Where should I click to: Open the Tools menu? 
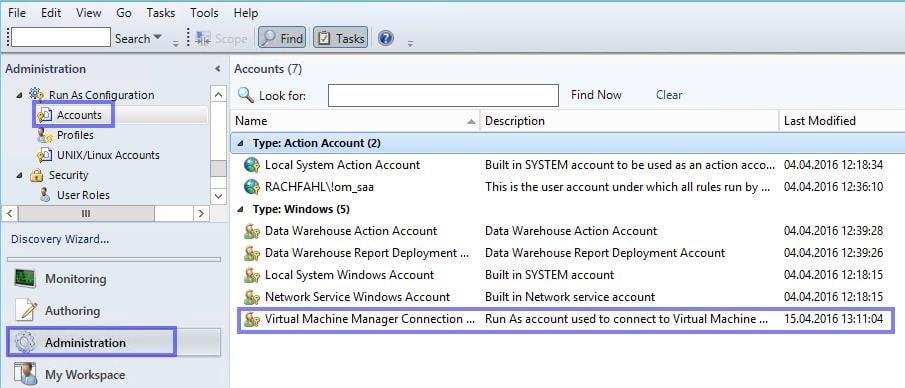click(204, 13)
